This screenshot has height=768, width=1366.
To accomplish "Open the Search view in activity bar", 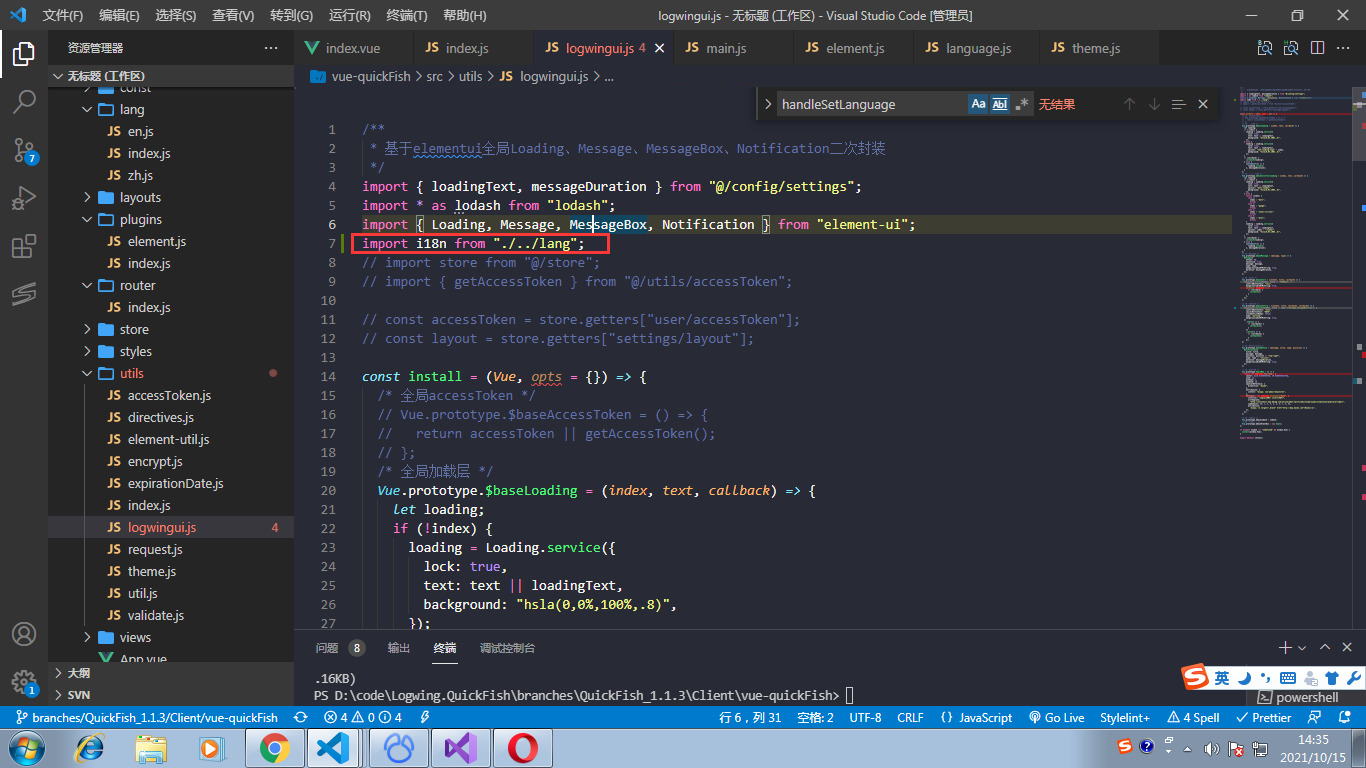I will click(24, 101).
